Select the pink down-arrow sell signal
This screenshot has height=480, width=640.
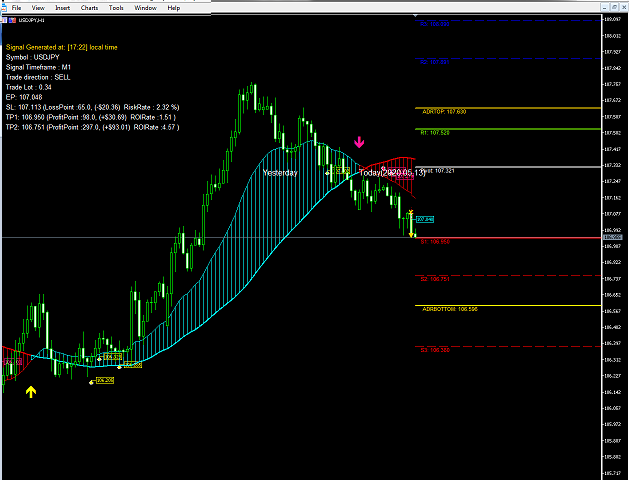[x=359, y=142]
